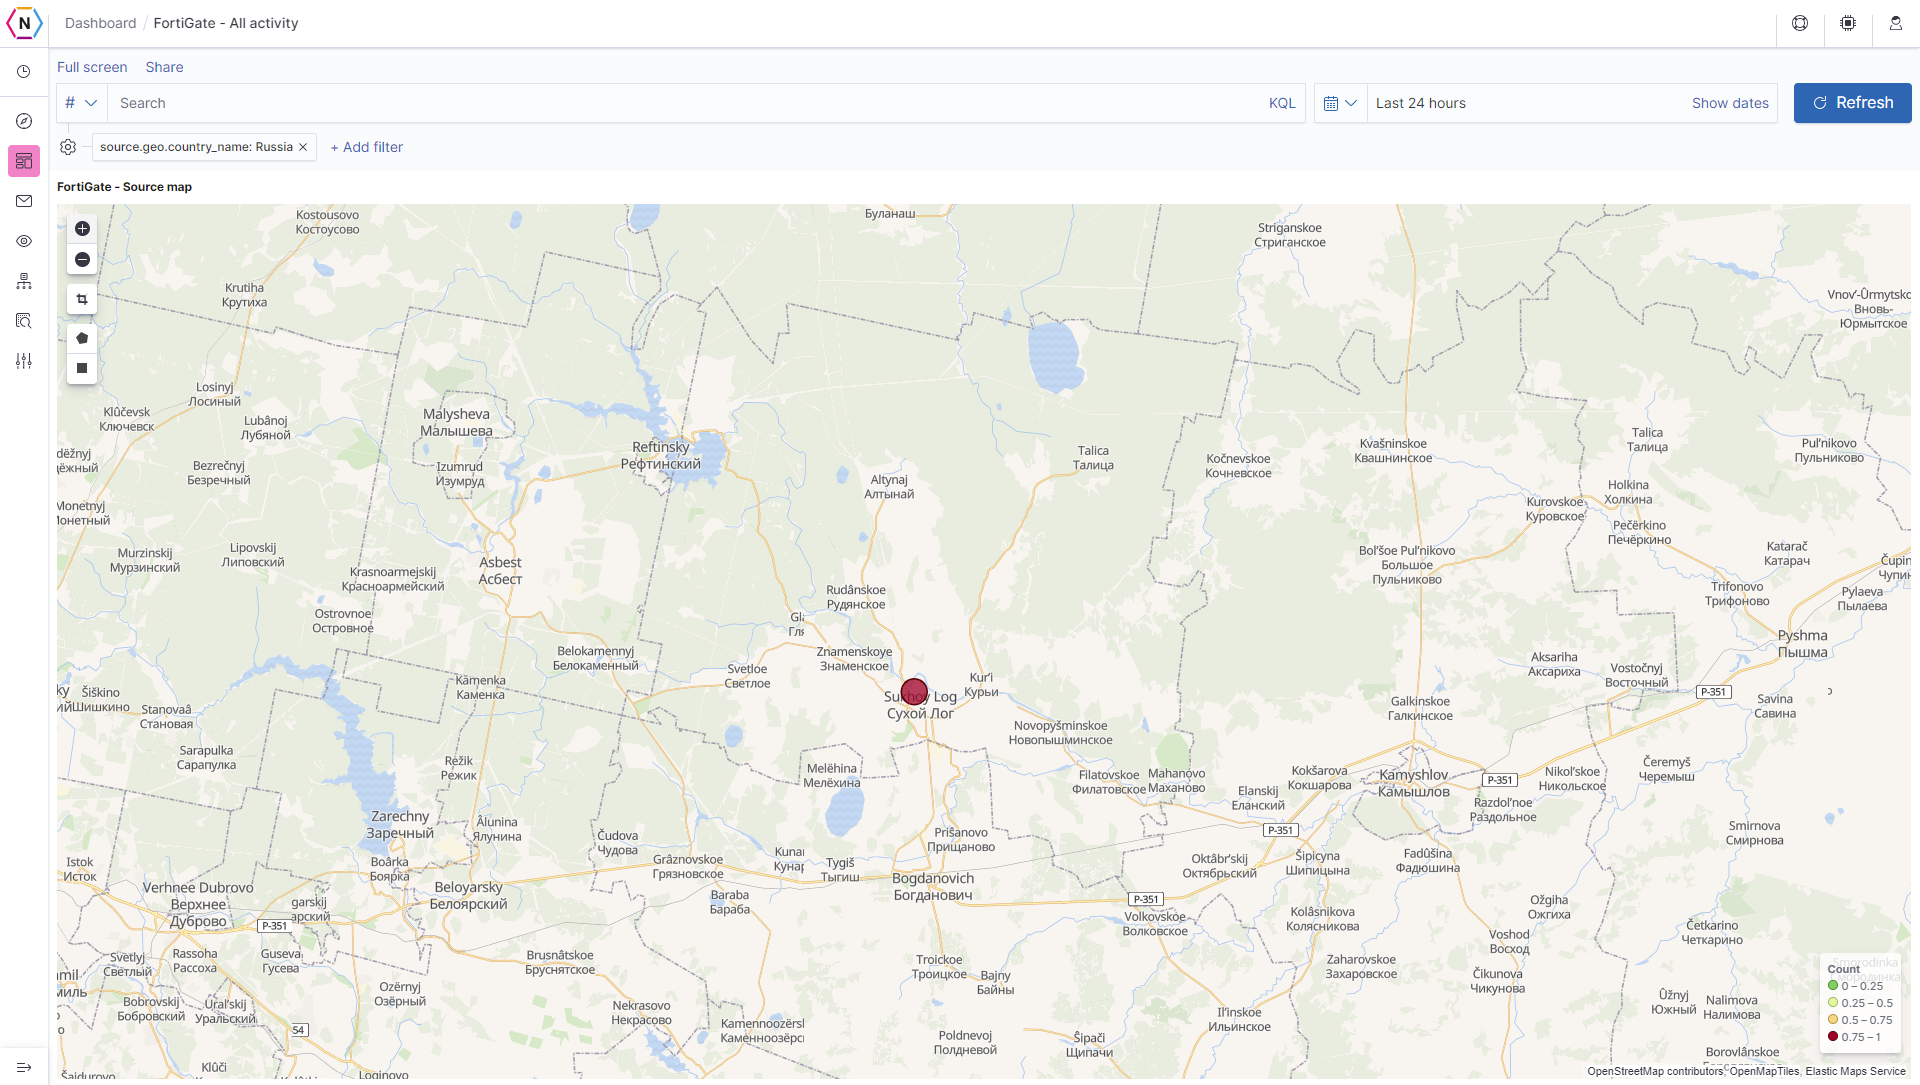The image size is (1920, 1085).
Task: Click the Asbest city label on map
Action: click(500, 570)
